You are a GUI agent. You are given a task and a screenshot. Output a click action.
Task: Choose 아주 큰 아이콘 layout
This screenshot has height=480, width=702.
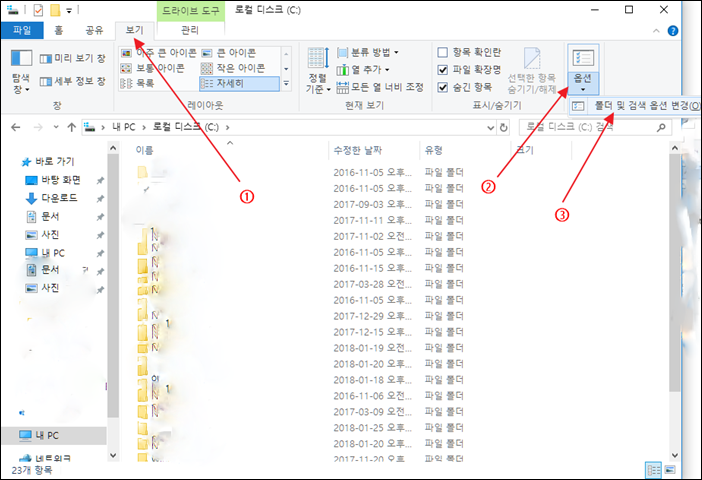click(x=159, y=53)
